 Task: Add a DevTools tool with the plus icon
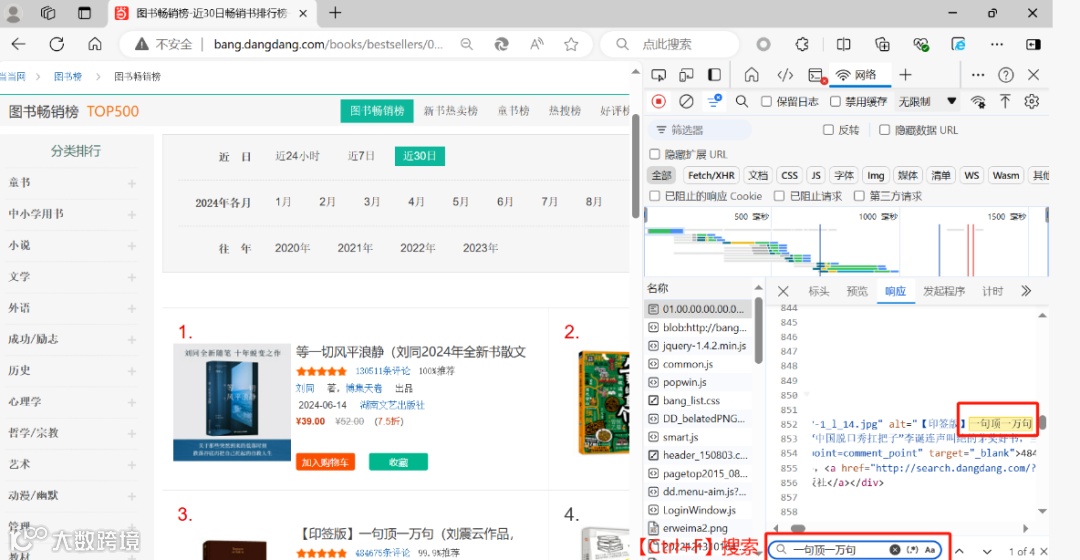coord(905,74)
